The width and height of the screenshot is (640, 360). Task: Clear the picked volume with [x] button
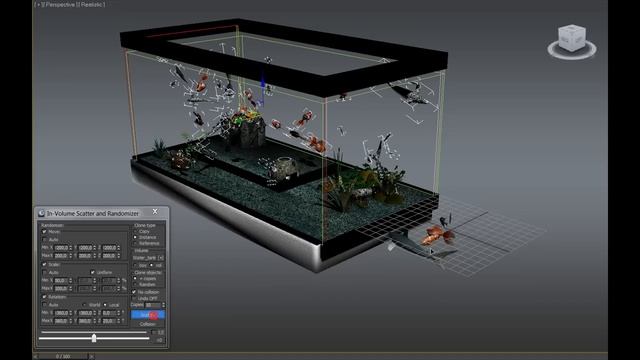[x=161, y=258]
